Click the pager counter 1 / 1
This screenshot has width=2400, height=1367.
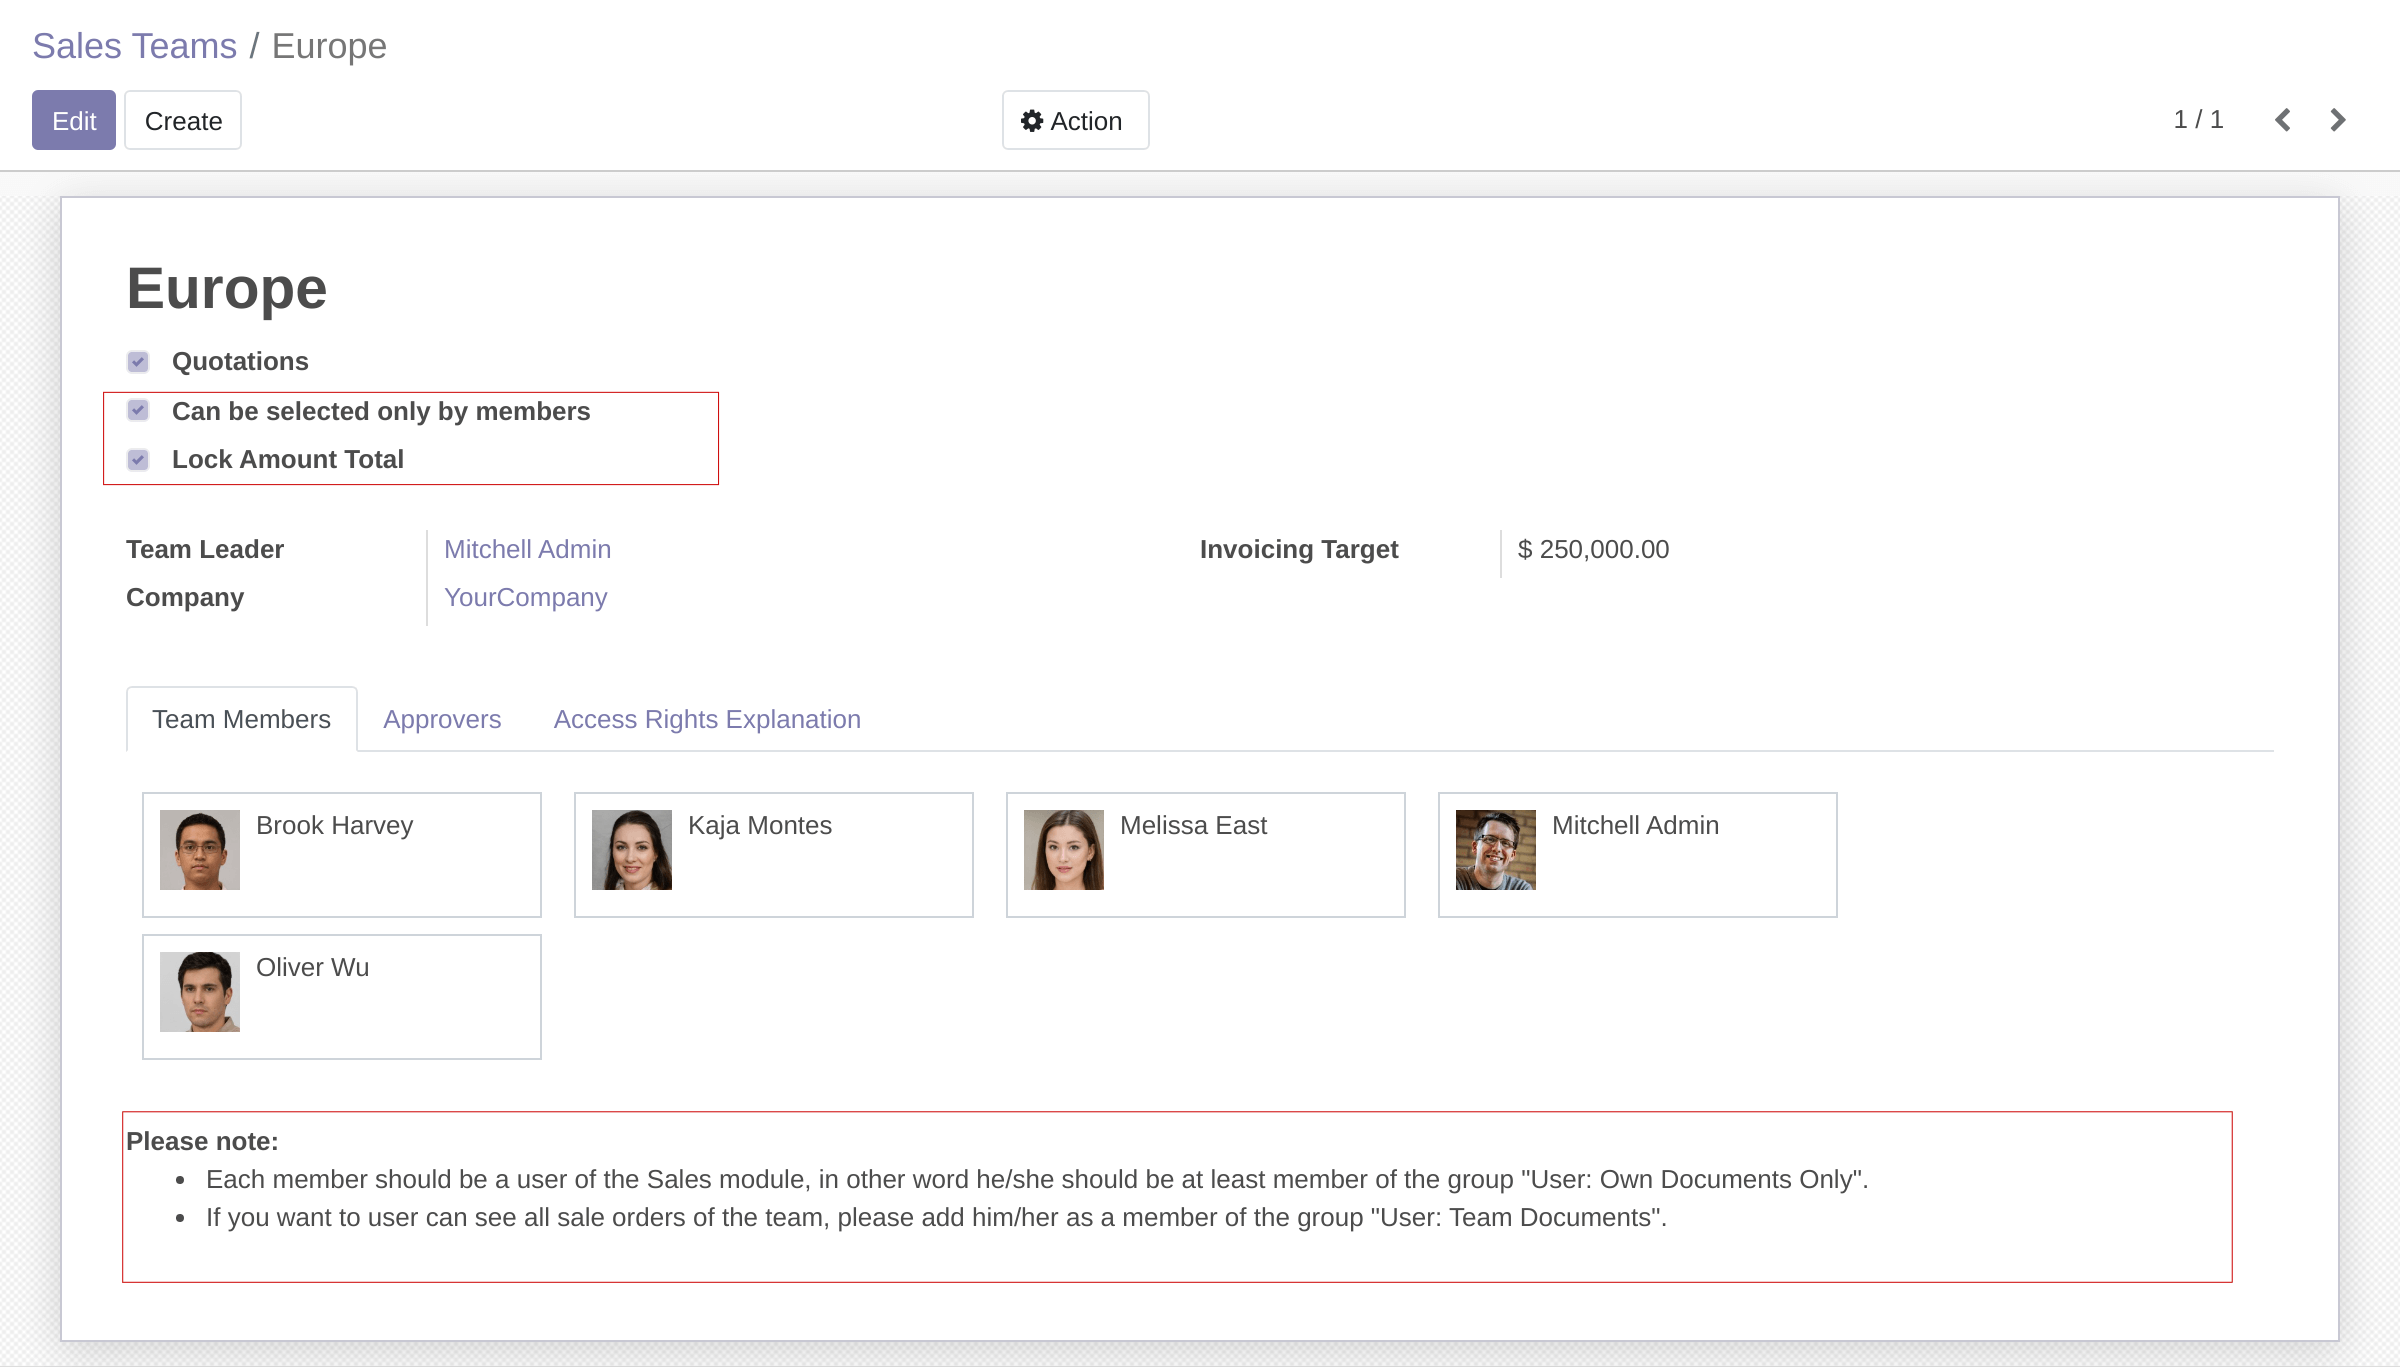(2198, 120)
